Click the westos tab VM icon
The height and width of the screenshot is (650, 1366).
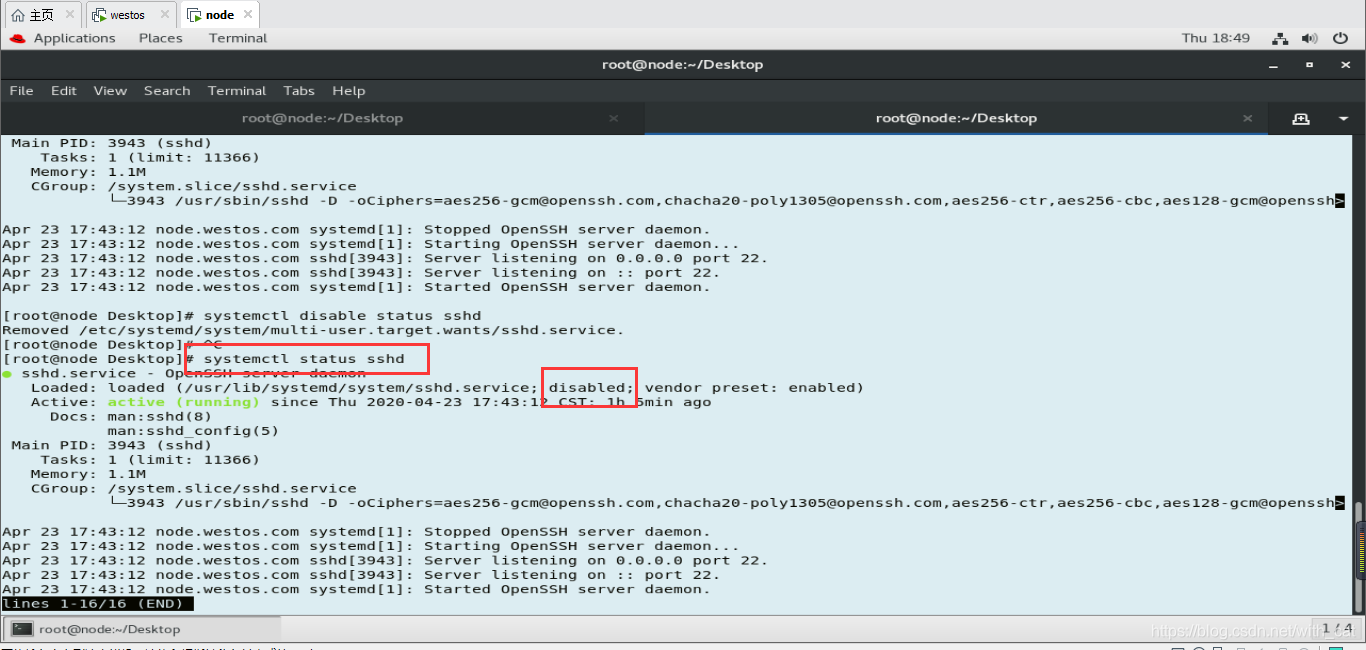click(99, 15)
